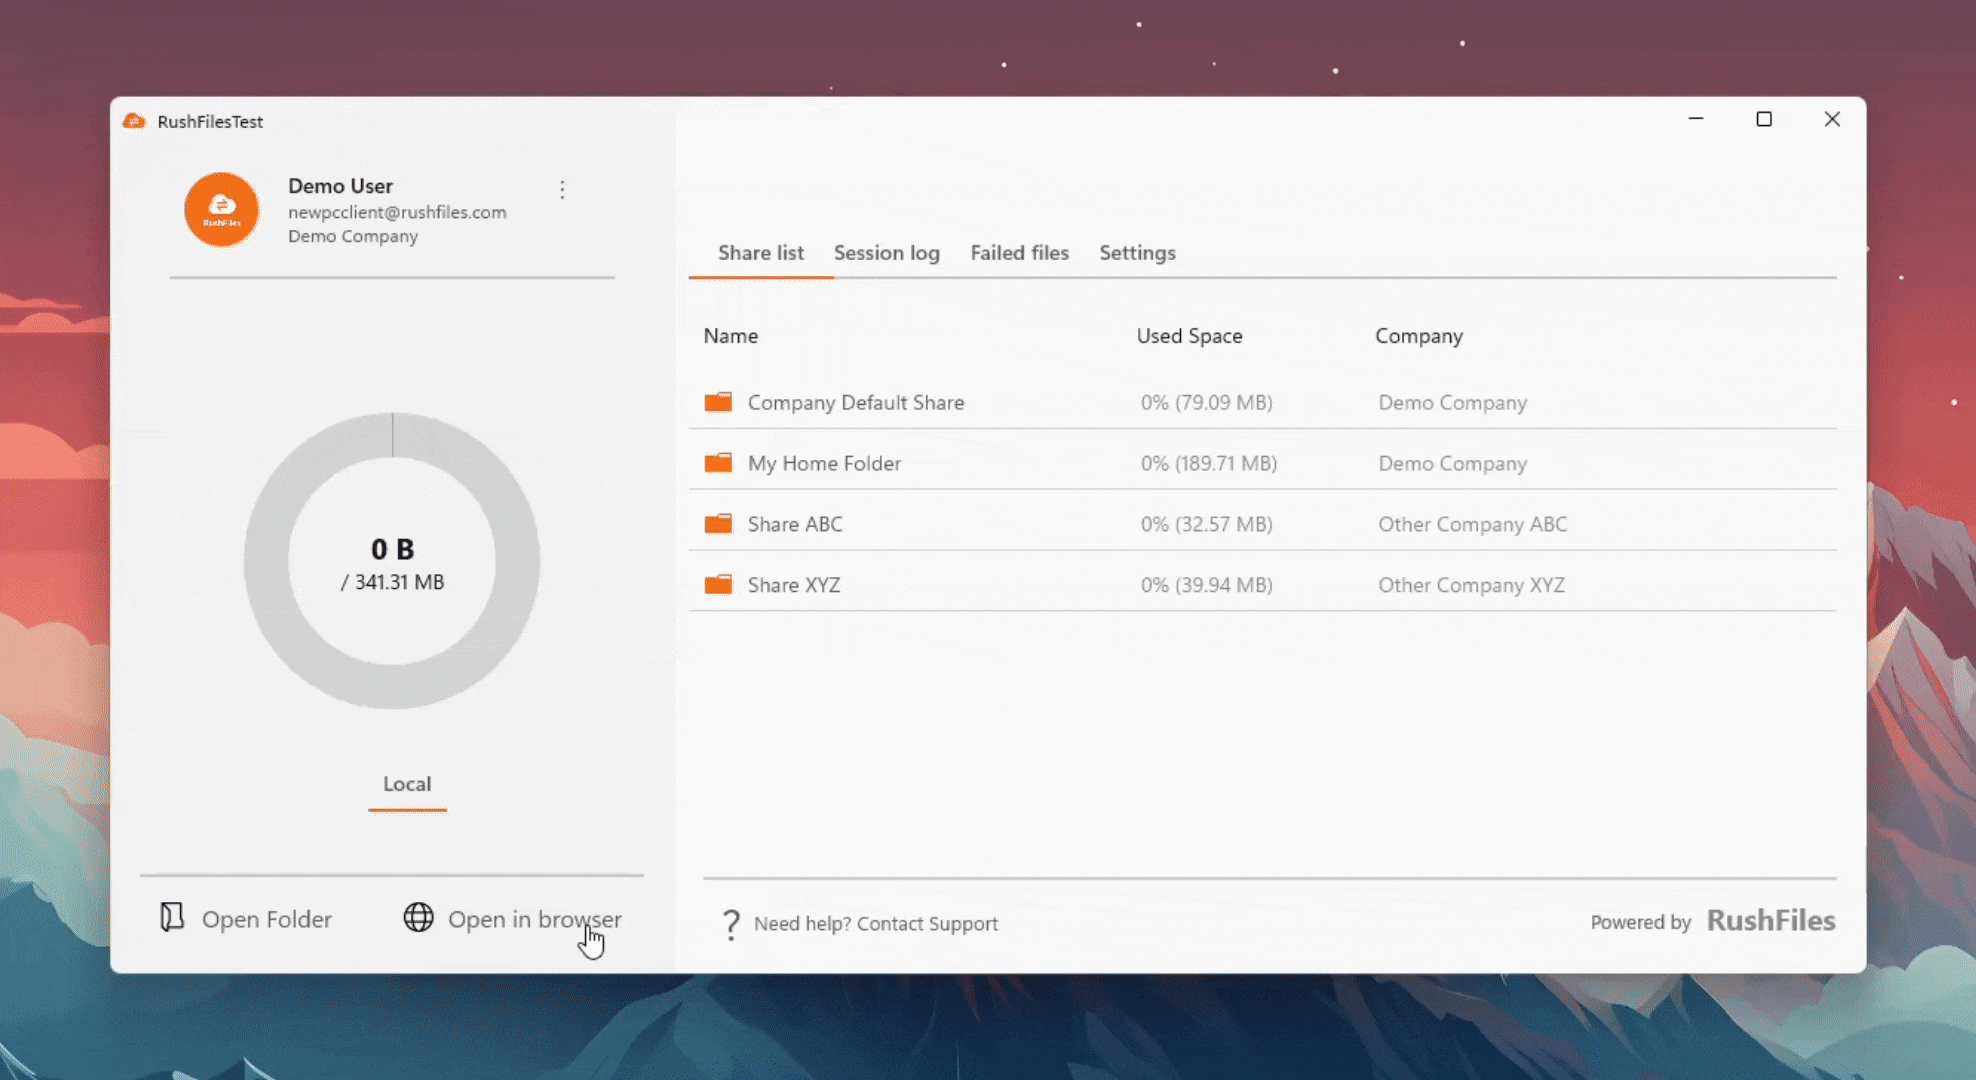This screenshot has width=1976, height=1080.
Task: Open the three-dot user options menu
Action: click(562, 190)
